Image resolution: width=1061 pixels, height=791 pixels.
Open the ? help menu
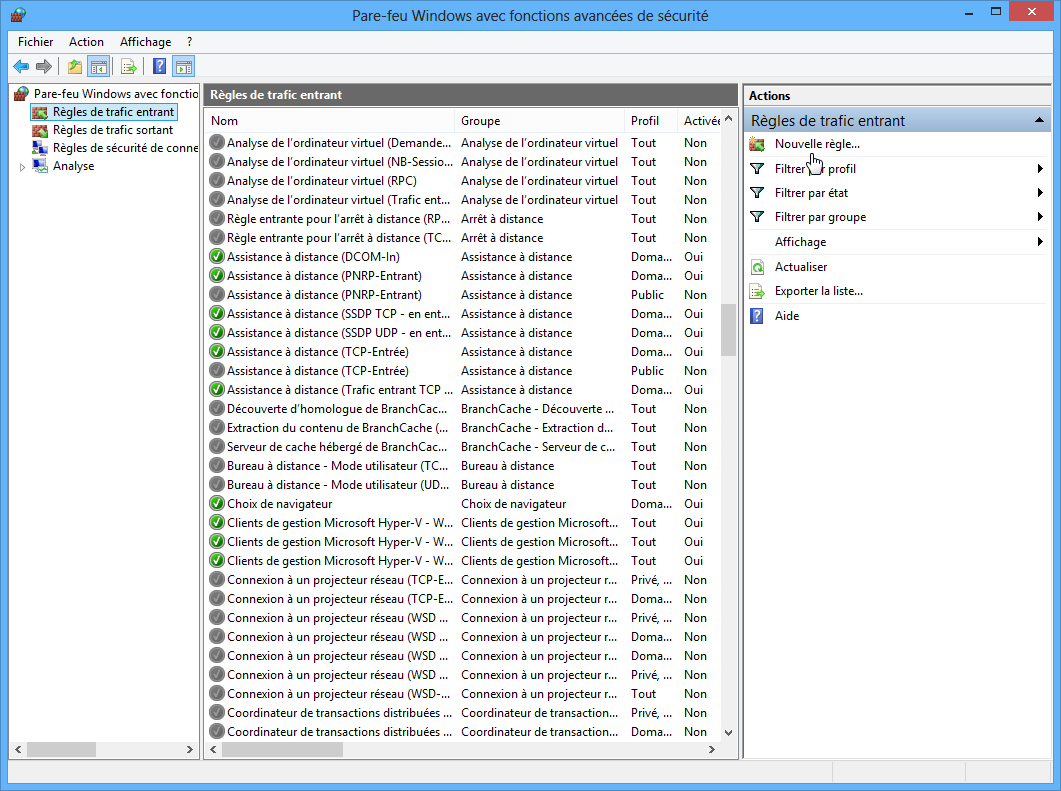coord(189,42)
